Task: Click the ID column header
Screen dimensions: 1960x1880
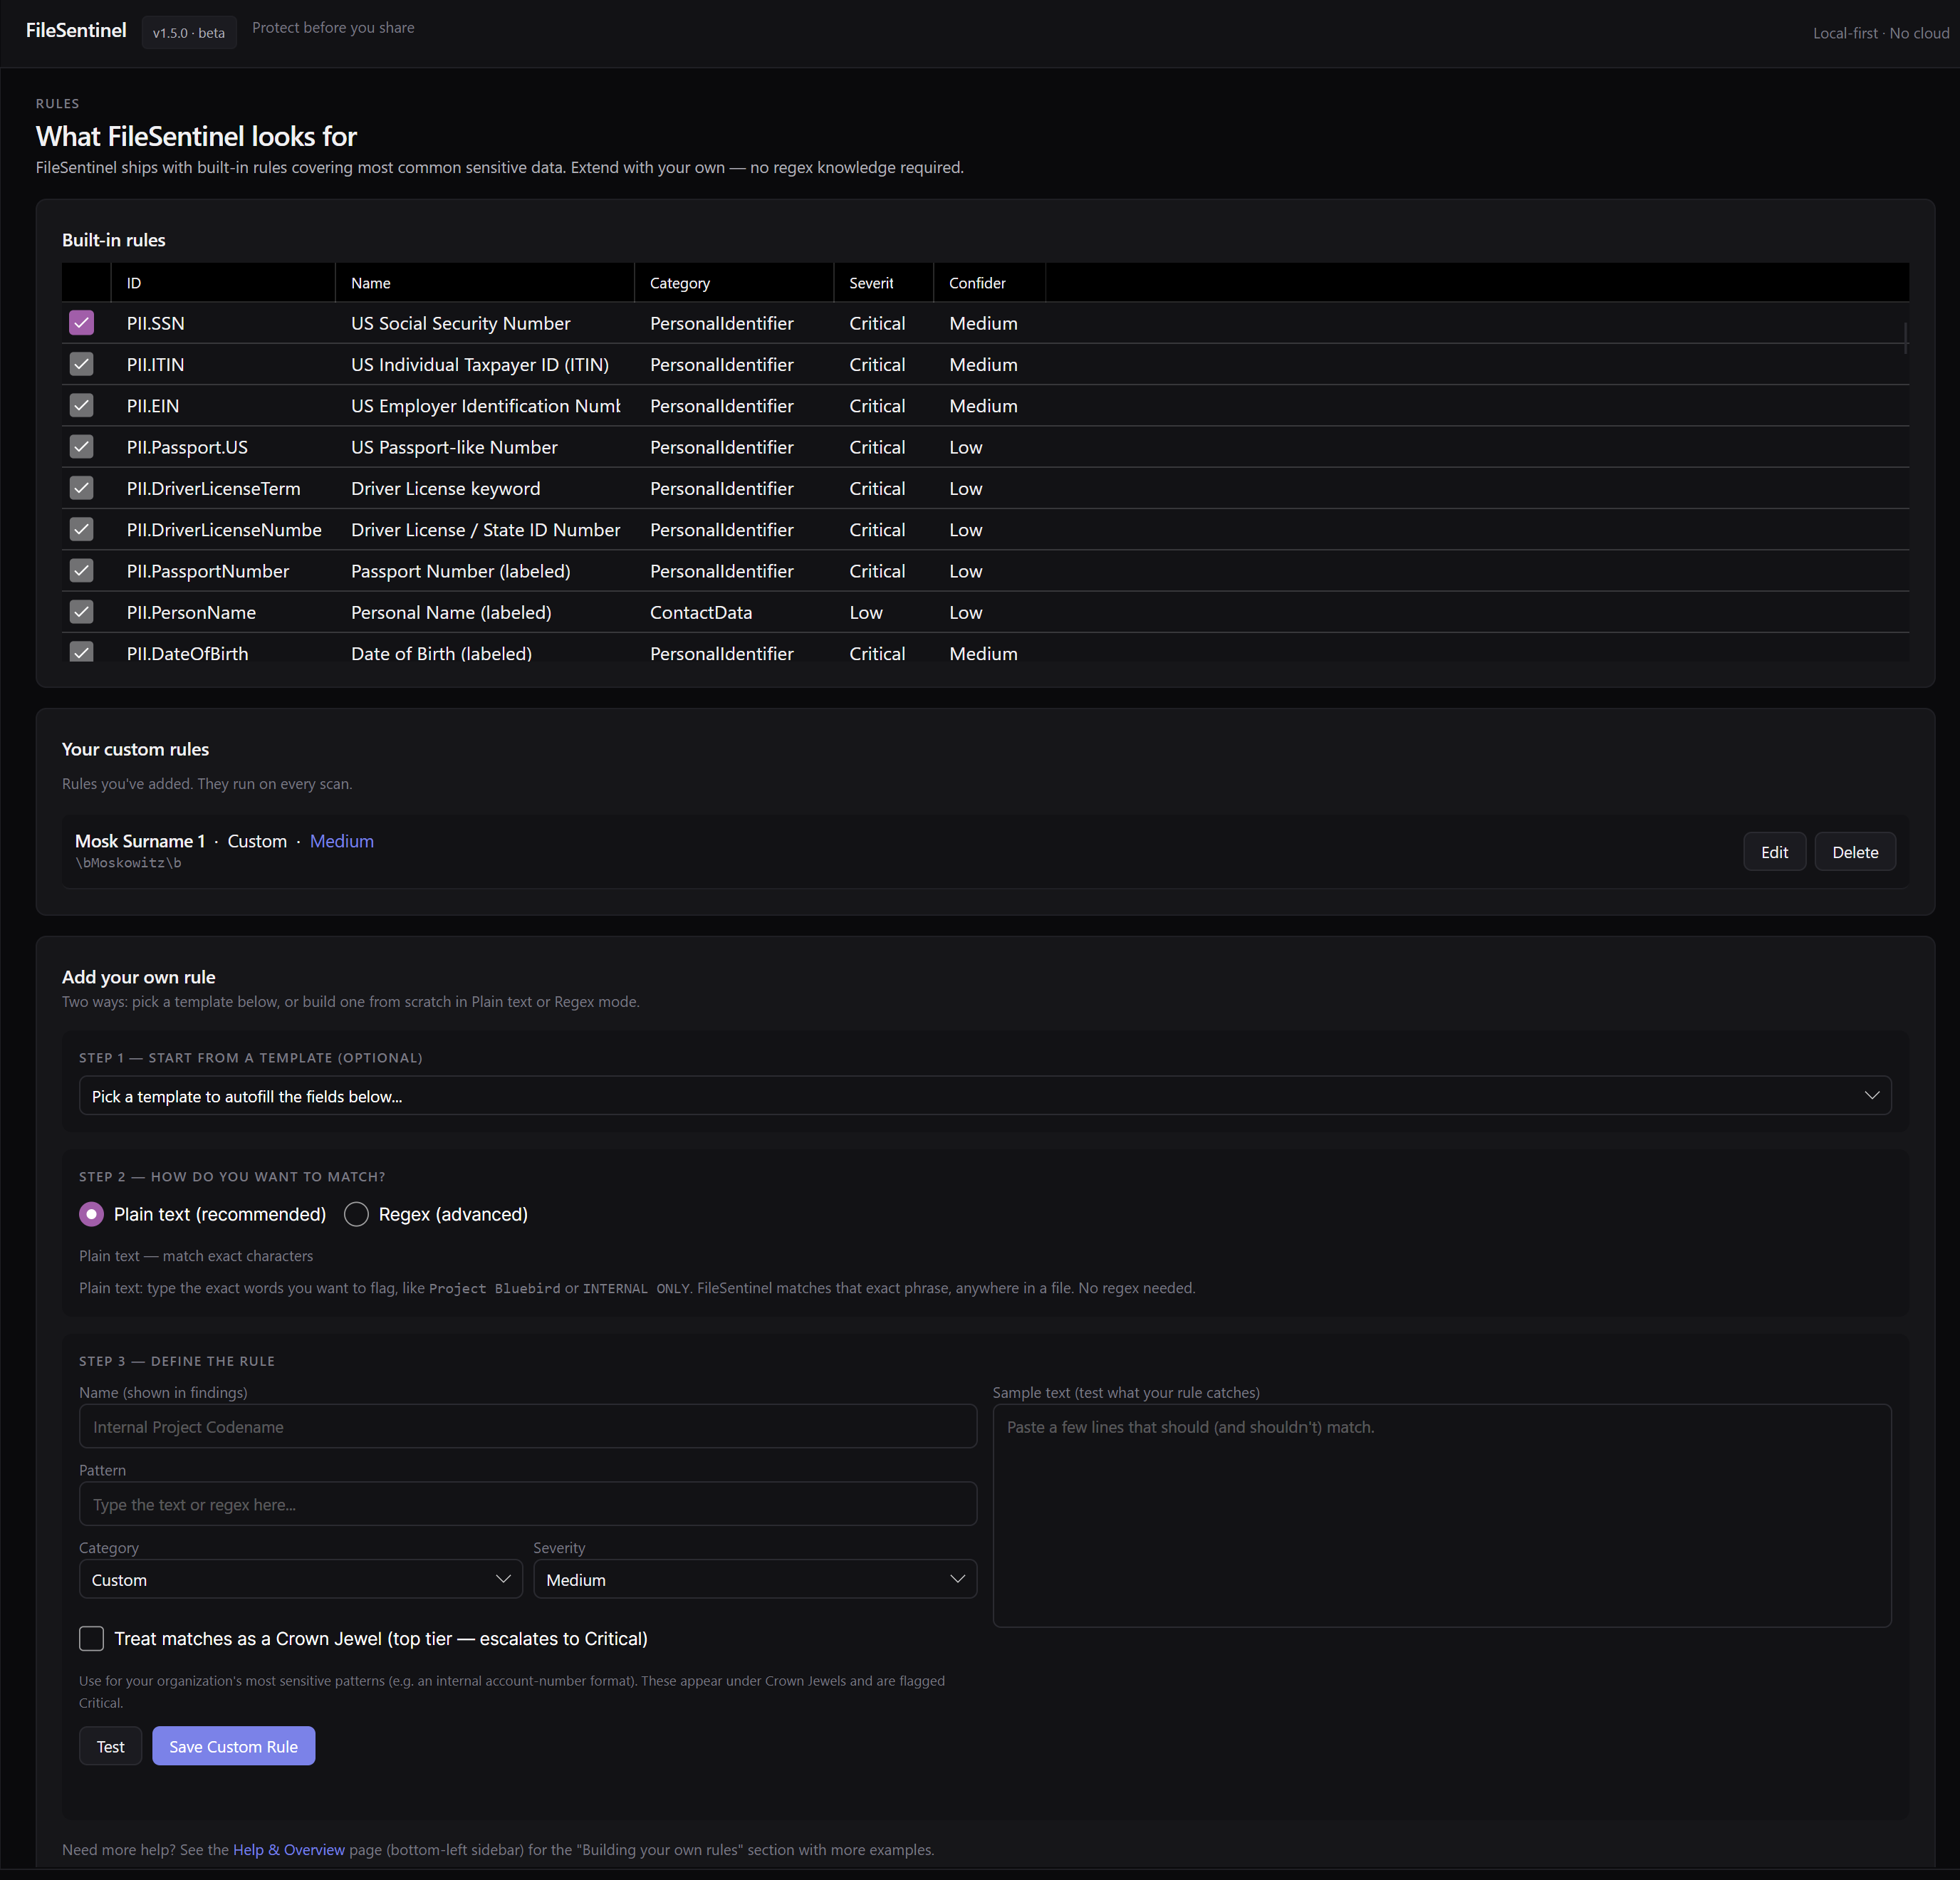Action: click(x=223, y=283)
